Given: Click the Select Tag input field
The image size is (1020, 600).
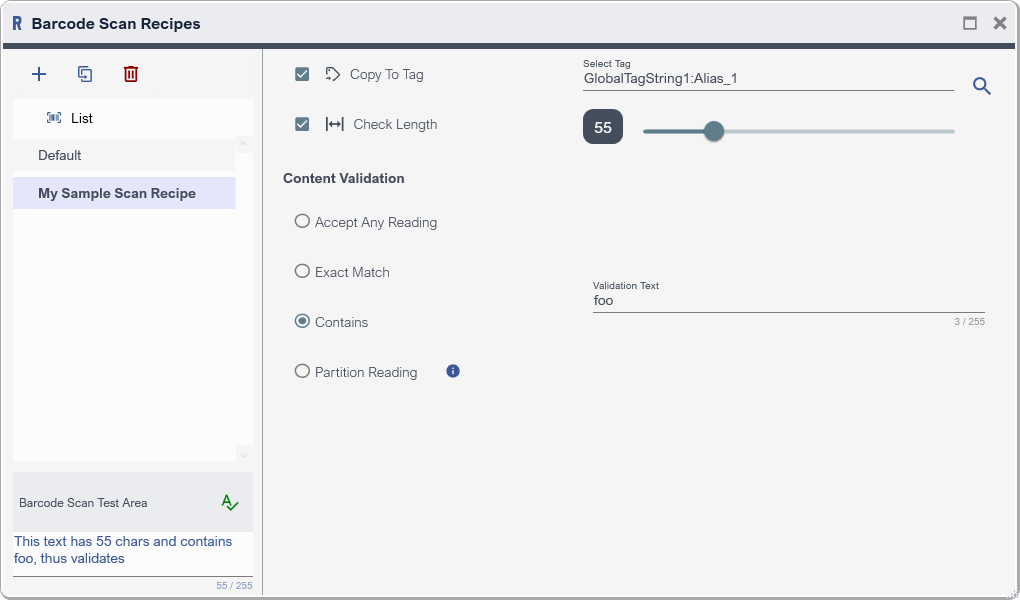Looking at the screenshot, I should (x=768, y=79).
